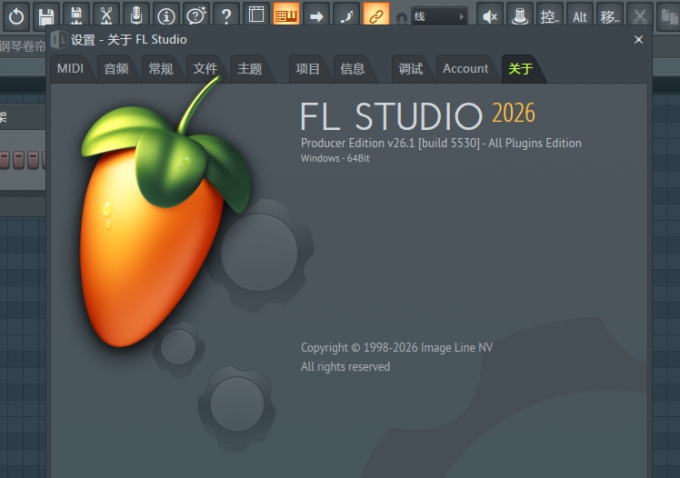Switch to the MIDI tab
The width and height of the screenshot is (680, 478).
(x=70, y=69)
